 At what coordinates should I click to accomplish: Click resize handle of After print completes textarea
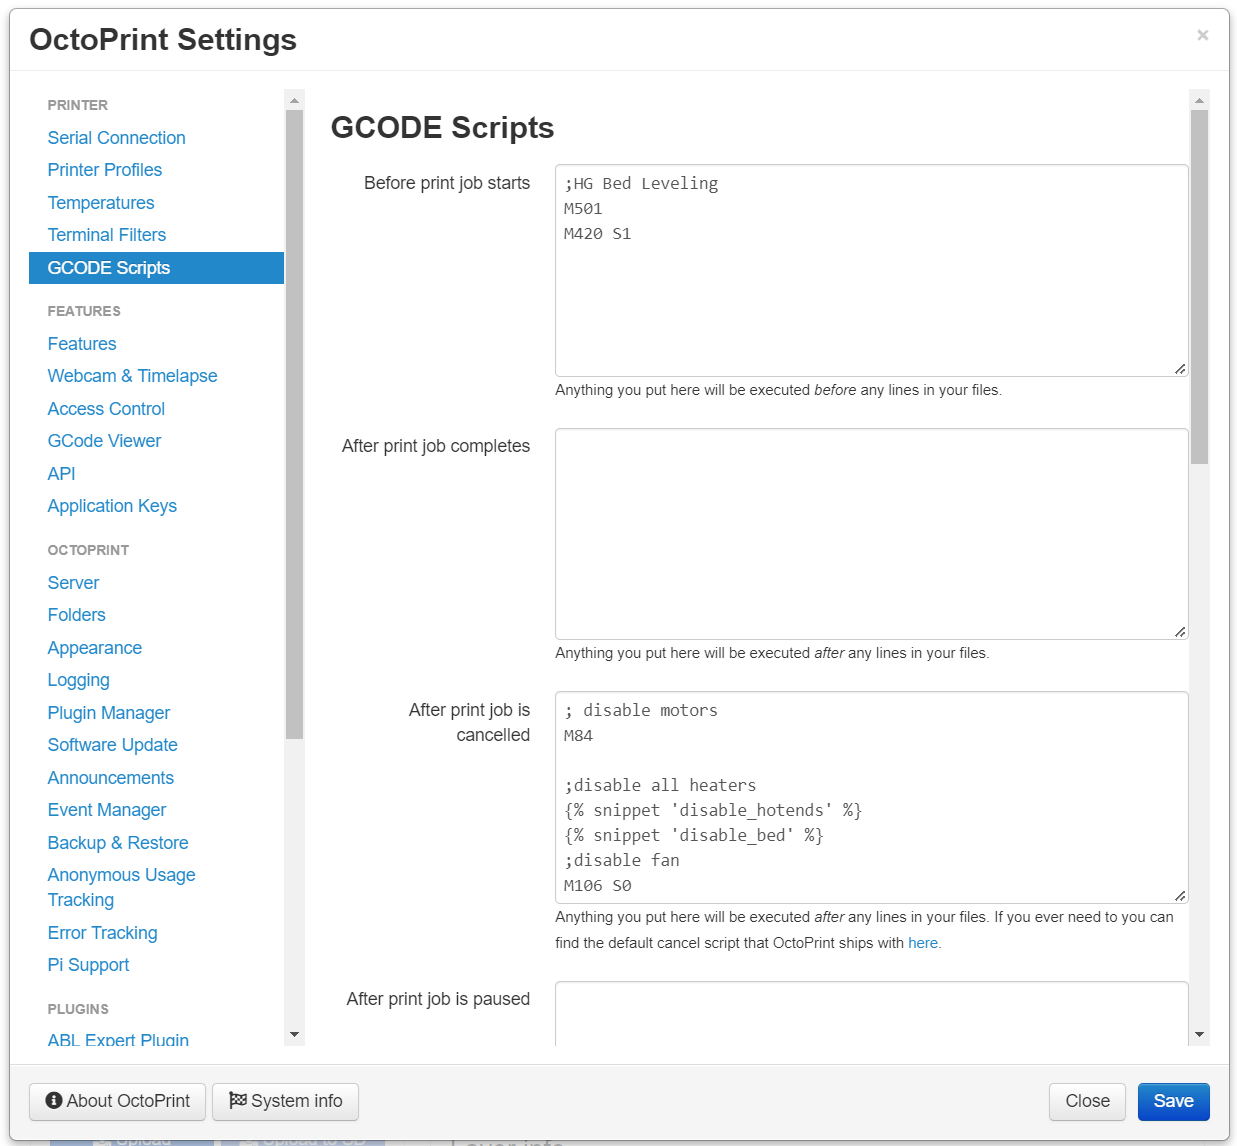[1180, 632]
